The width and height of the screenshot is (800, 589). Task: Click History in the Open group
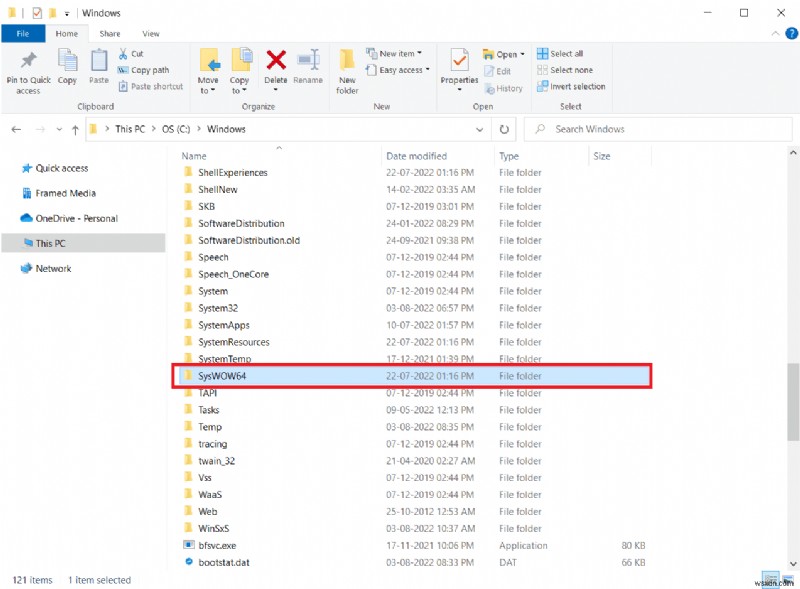click(x=504, y=88)
